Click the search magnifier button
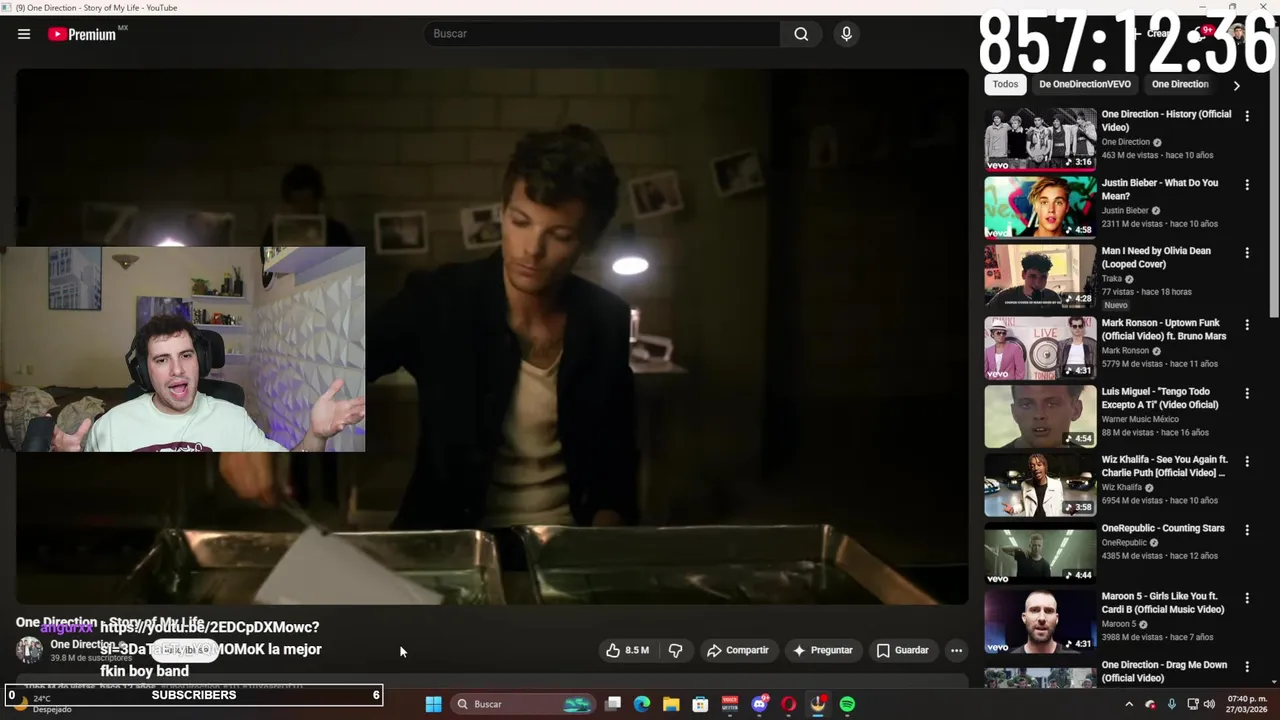 tap(801, 34)
